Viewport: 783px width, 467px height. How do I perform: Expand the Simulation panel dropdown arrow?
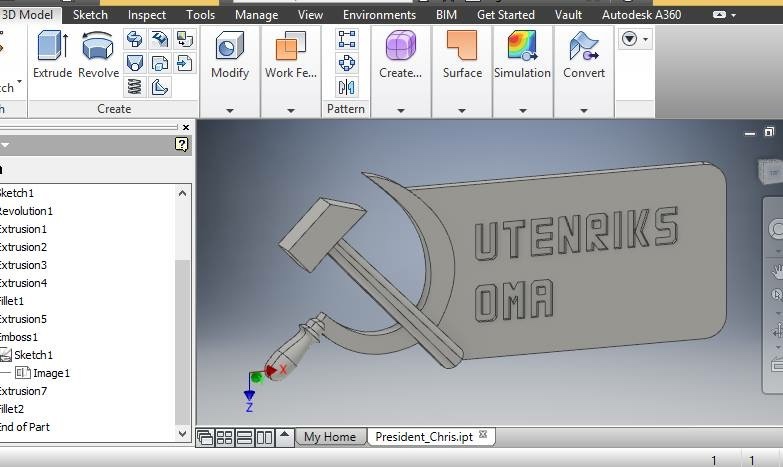(523, 110)
